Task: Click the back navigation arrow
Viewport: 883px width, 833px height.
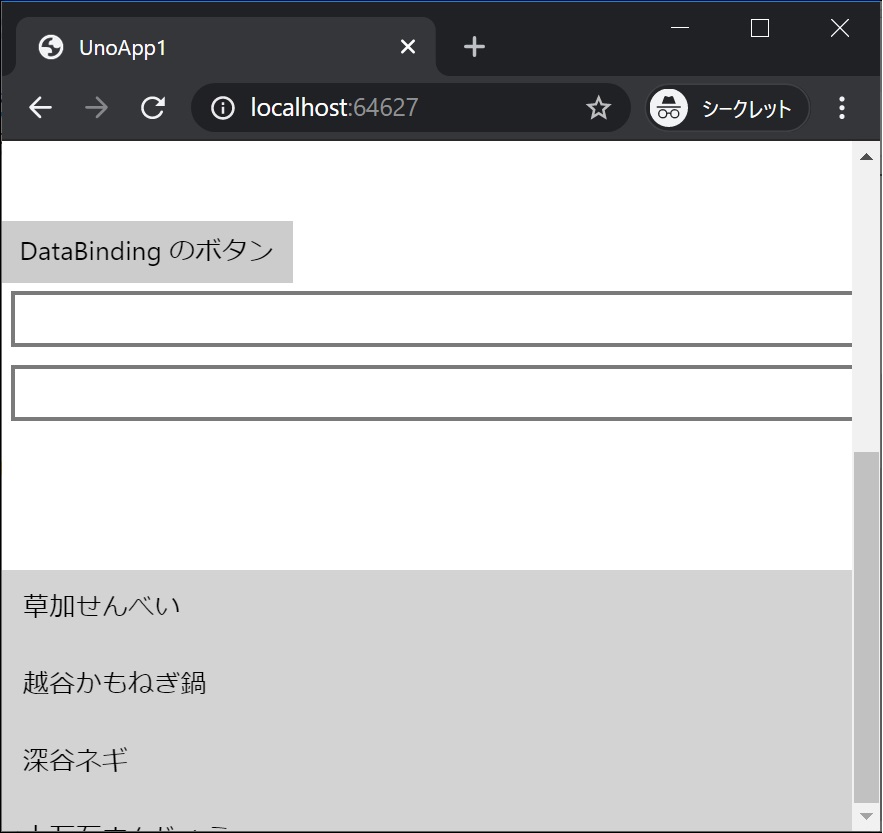Action: pyautogui.click(x=40, y=107)
